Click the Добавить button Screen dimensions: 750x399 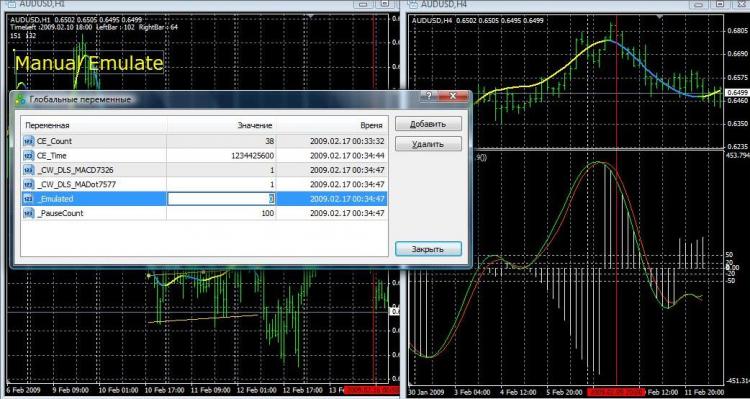(428, 124)
